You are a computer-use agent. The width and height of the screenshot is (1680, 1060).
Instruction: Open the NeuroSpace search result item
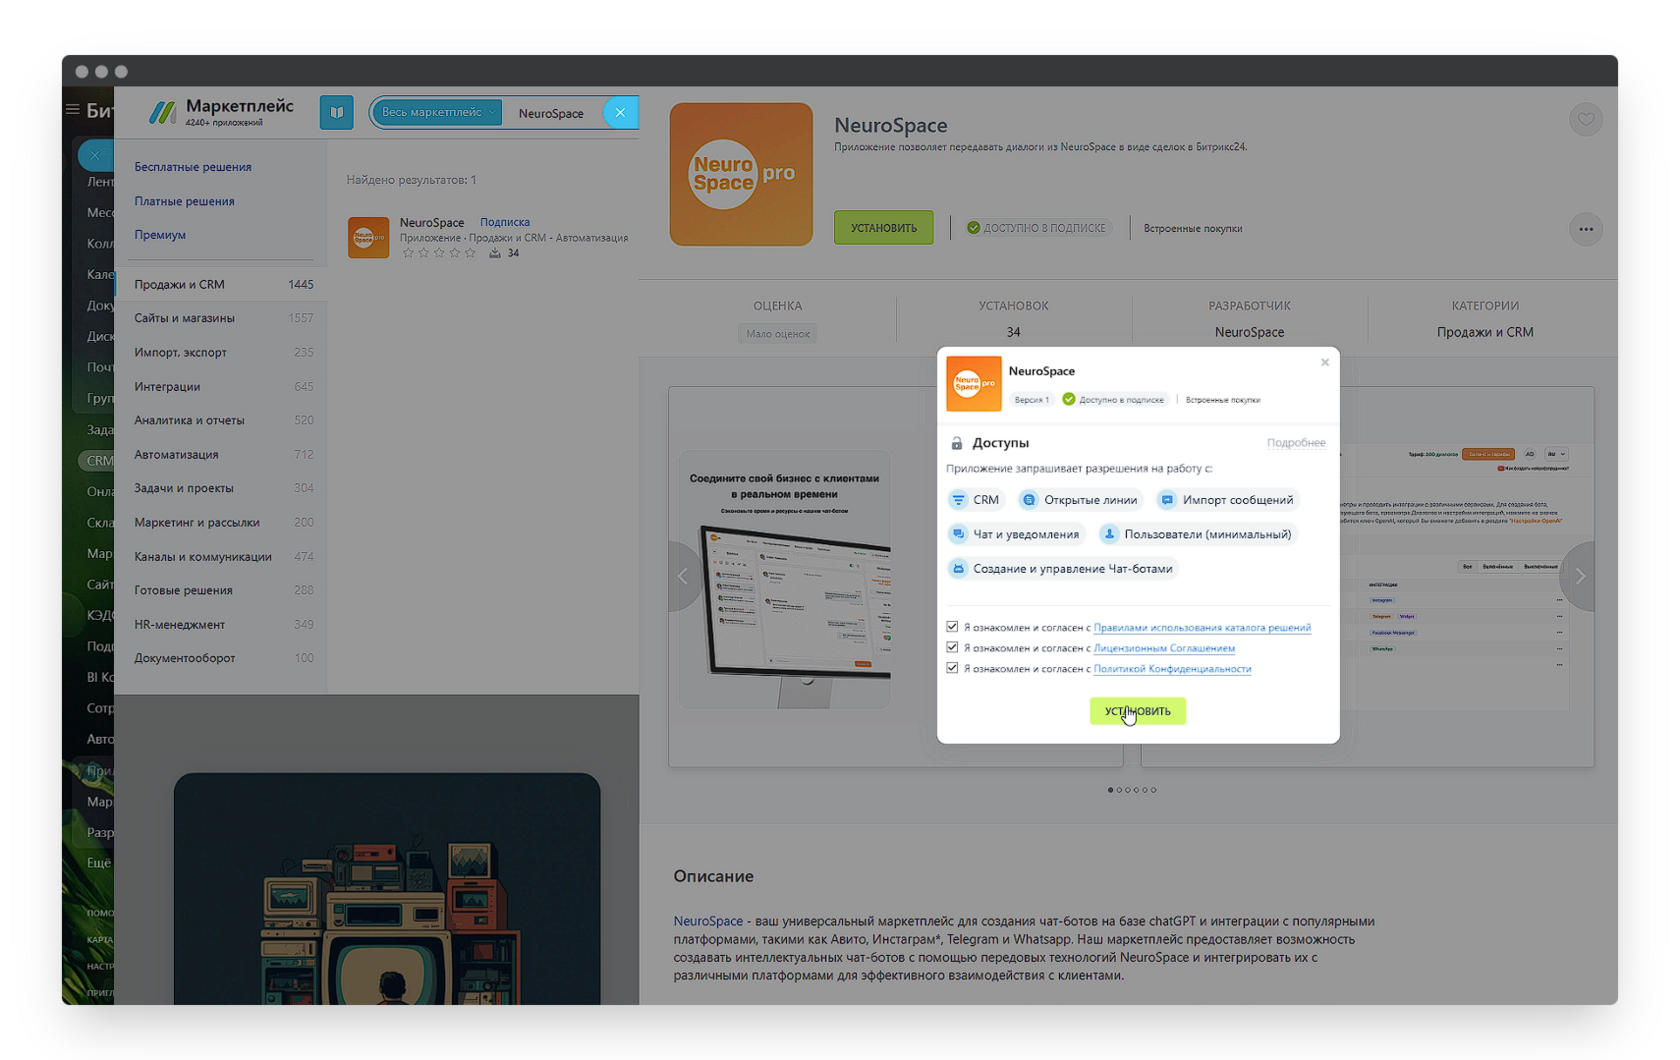[x=488, y=237]
